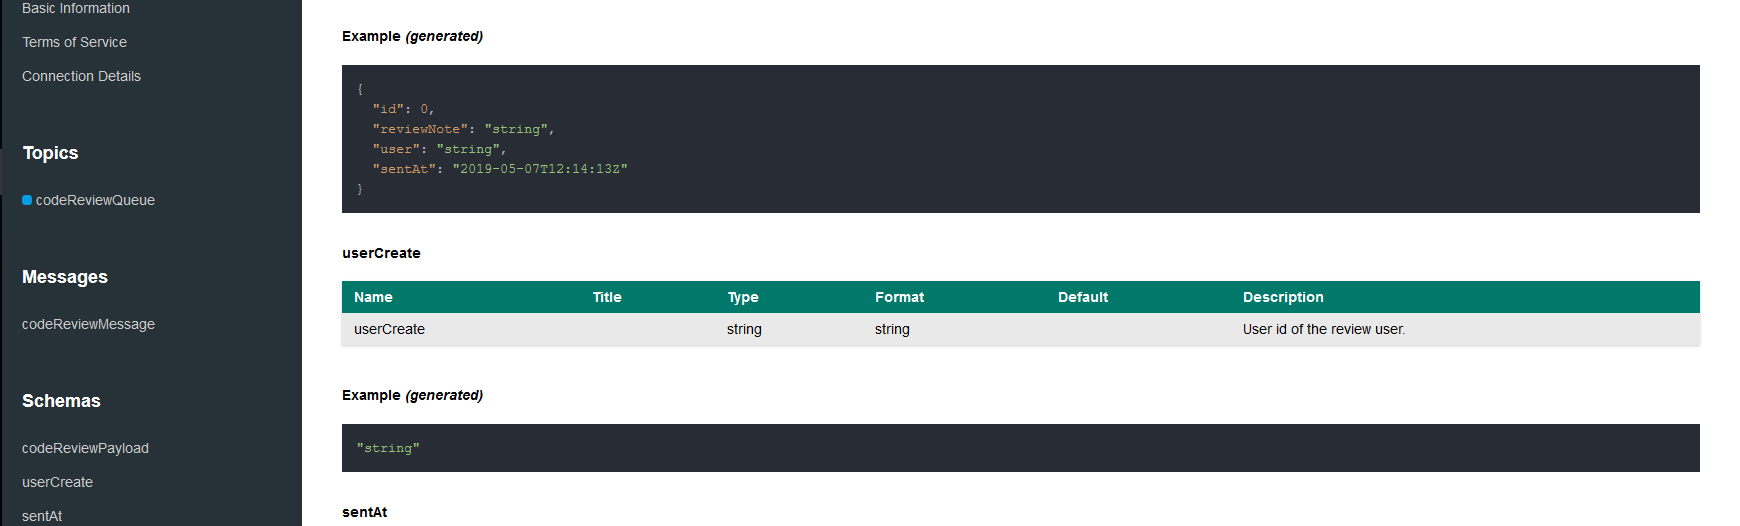This screenshot has height=526, width=1740.
Task: Click the Type column header
Action: coord(743,297)
